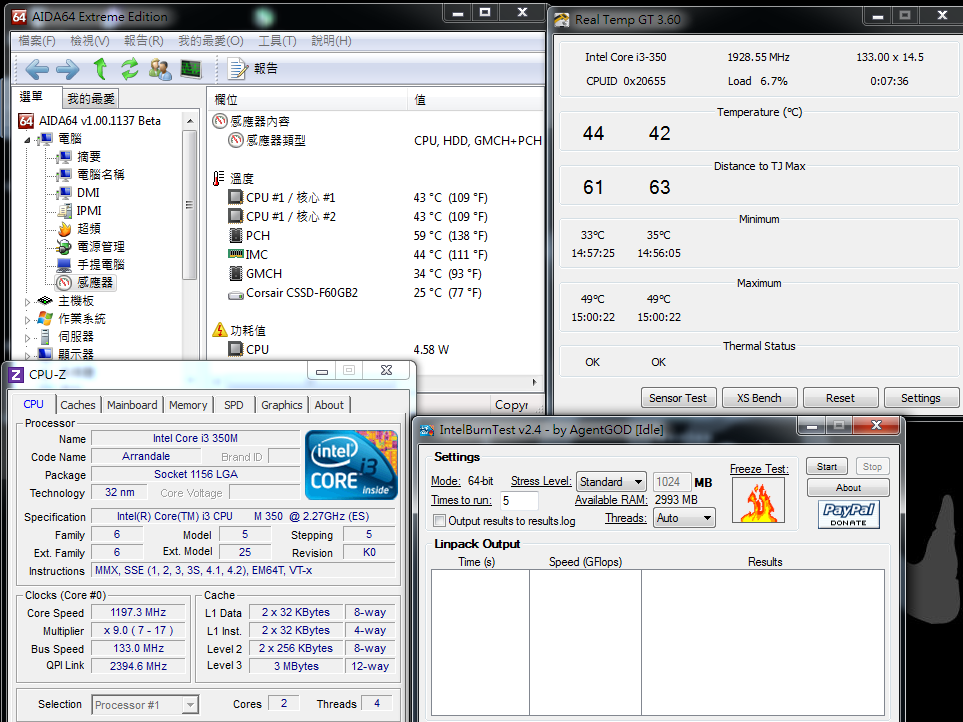963x722 pixels.
Task: Select 摘要 item in AIDA64 tree
Action: pos(88,157)
